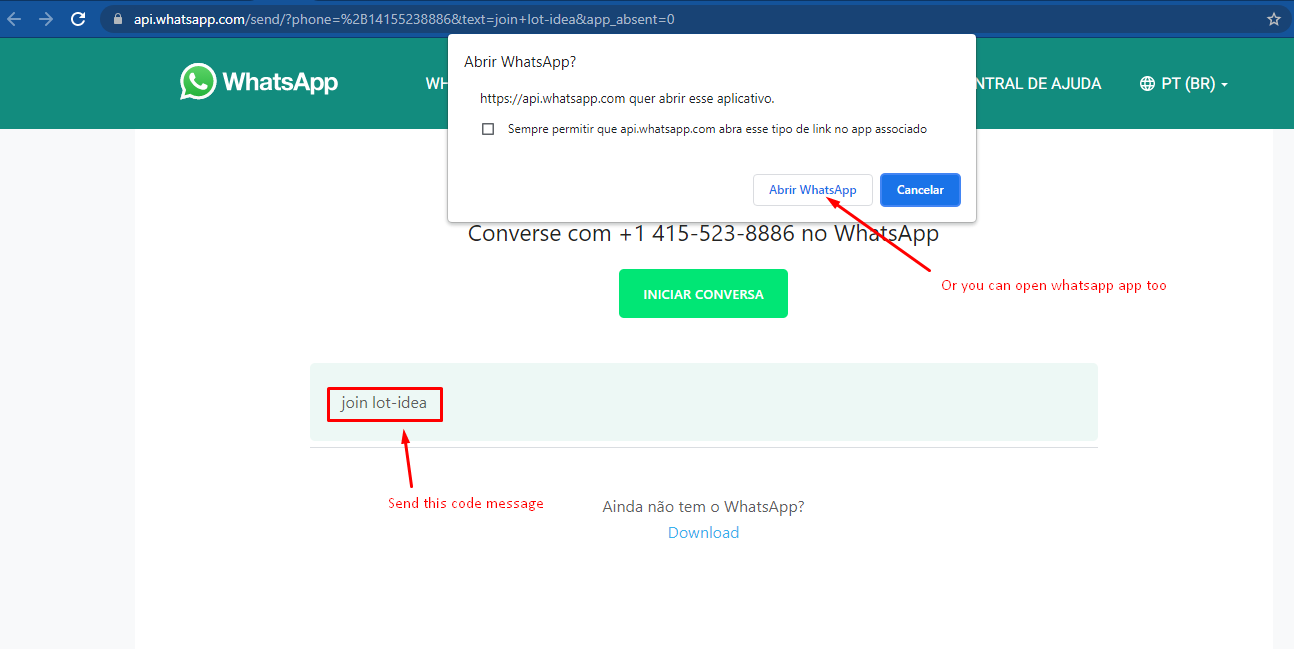The height and width of the screenshot is (649, 1294).
Task: Bookmark this page with star icon
Action: tap(1273, 19)
